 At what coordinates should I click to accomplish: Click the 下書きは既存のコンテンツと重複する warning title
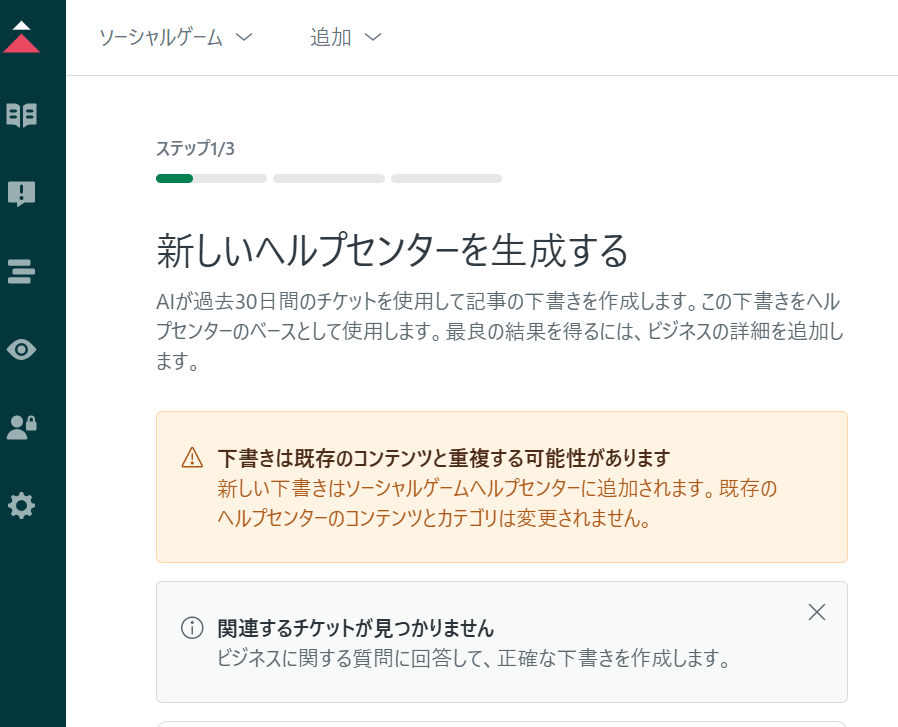443,458
